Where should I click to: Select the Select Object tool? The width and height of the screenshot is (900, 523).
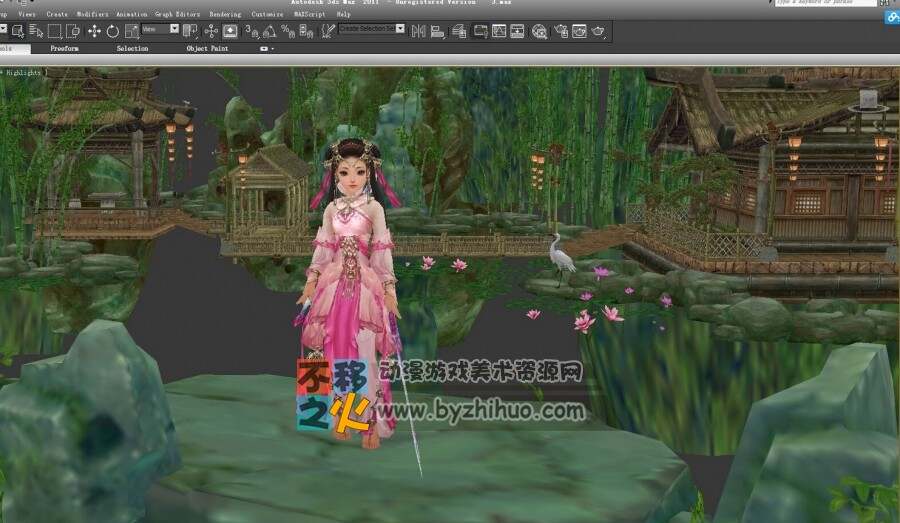click(x=18, y=31)
